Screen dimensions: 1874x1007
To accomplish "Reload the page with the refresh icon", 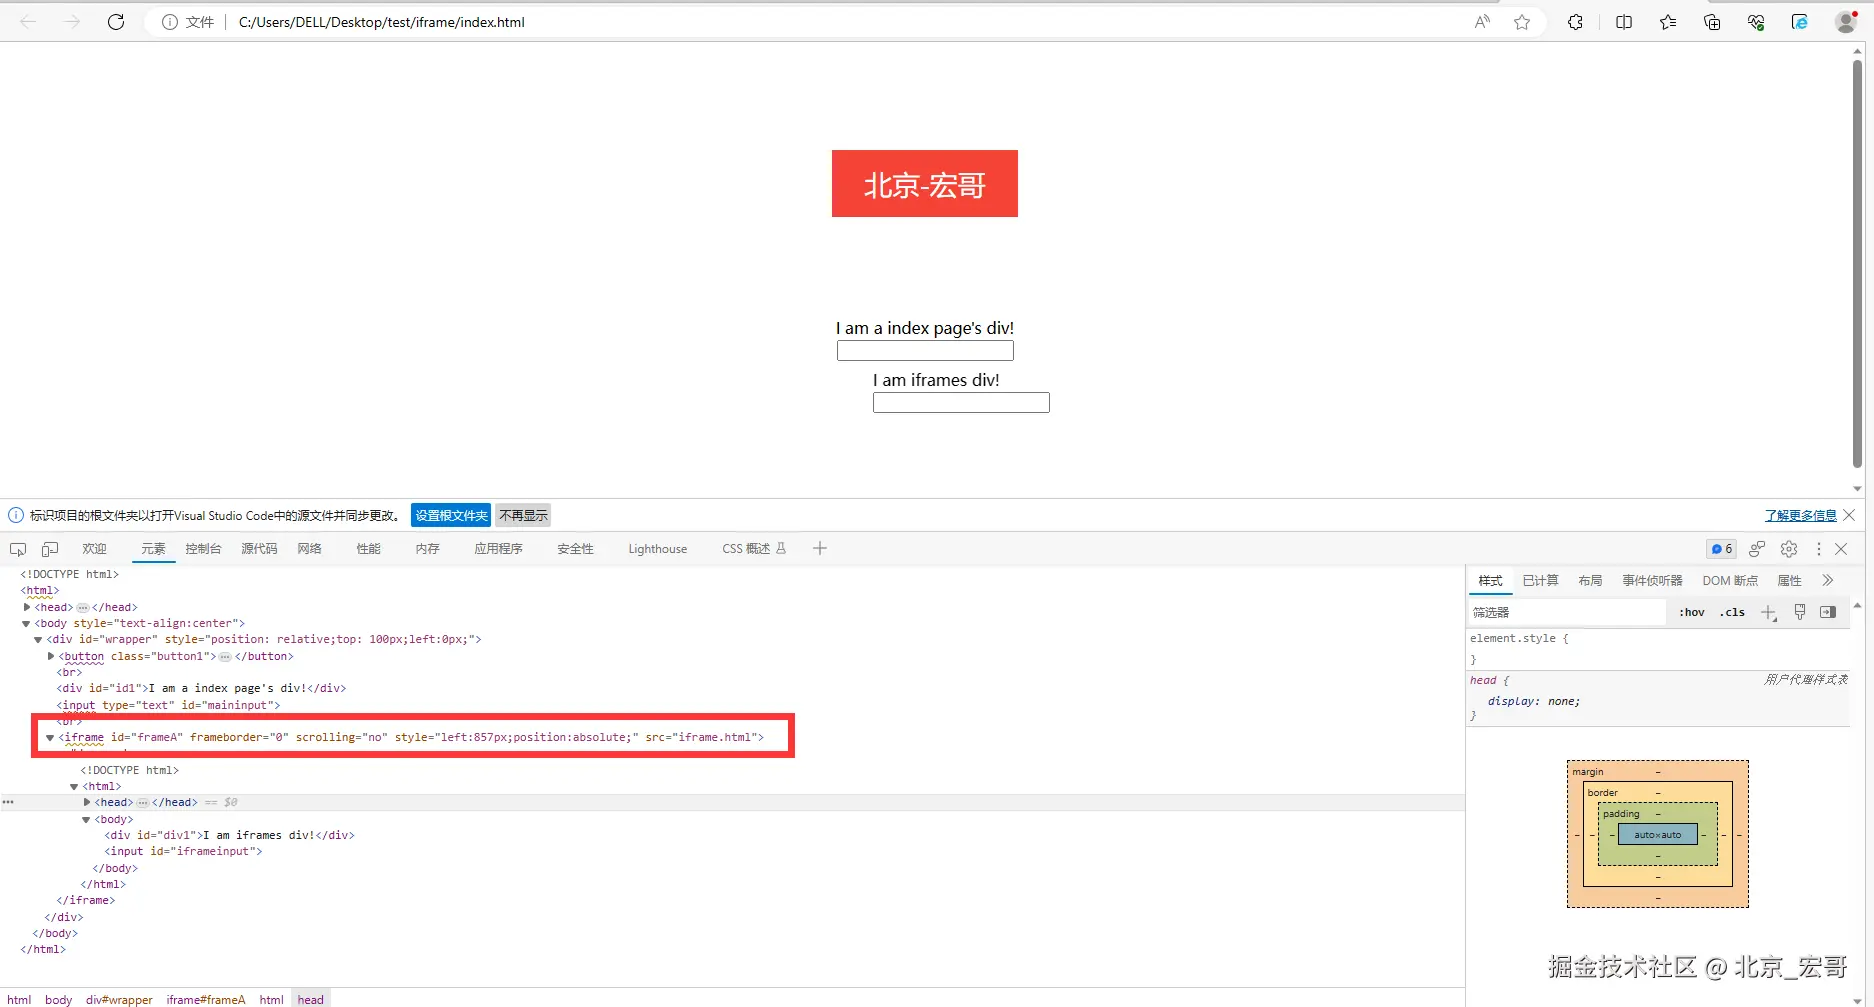I will pyautogui.click(x=116, y=22).
